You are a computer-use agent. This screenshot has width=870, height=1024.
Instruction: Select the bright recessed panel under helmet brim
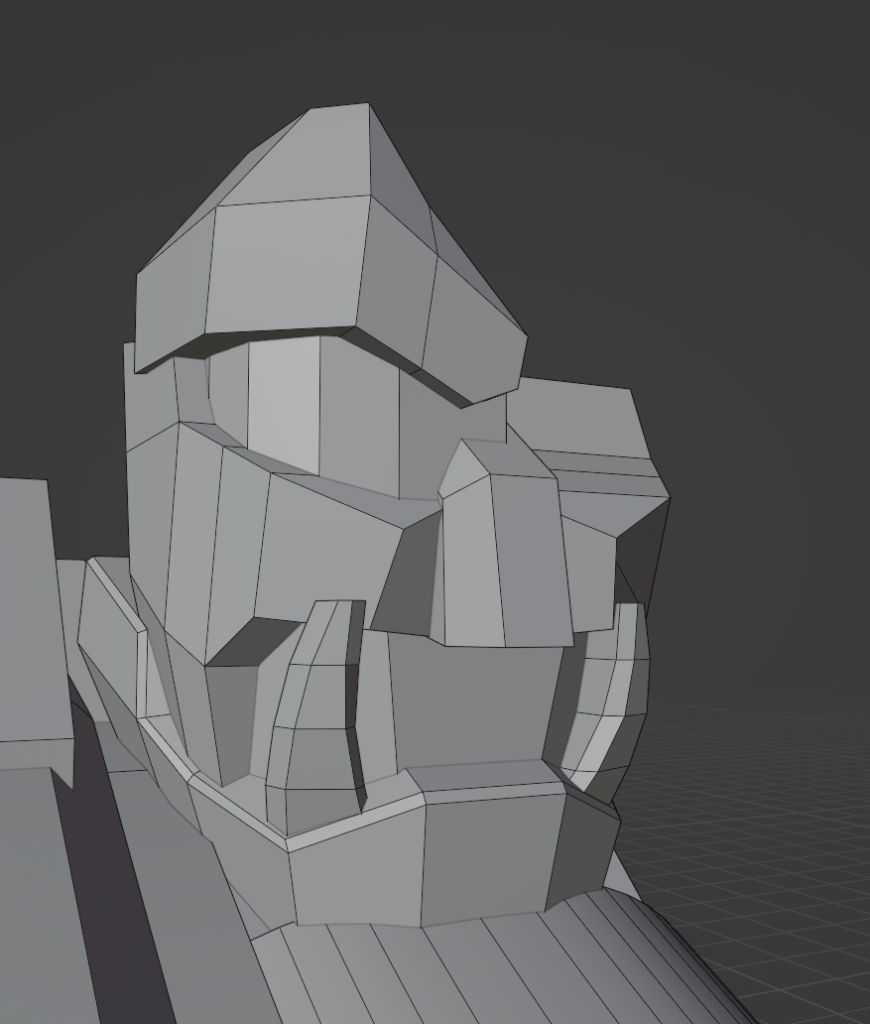283,400
